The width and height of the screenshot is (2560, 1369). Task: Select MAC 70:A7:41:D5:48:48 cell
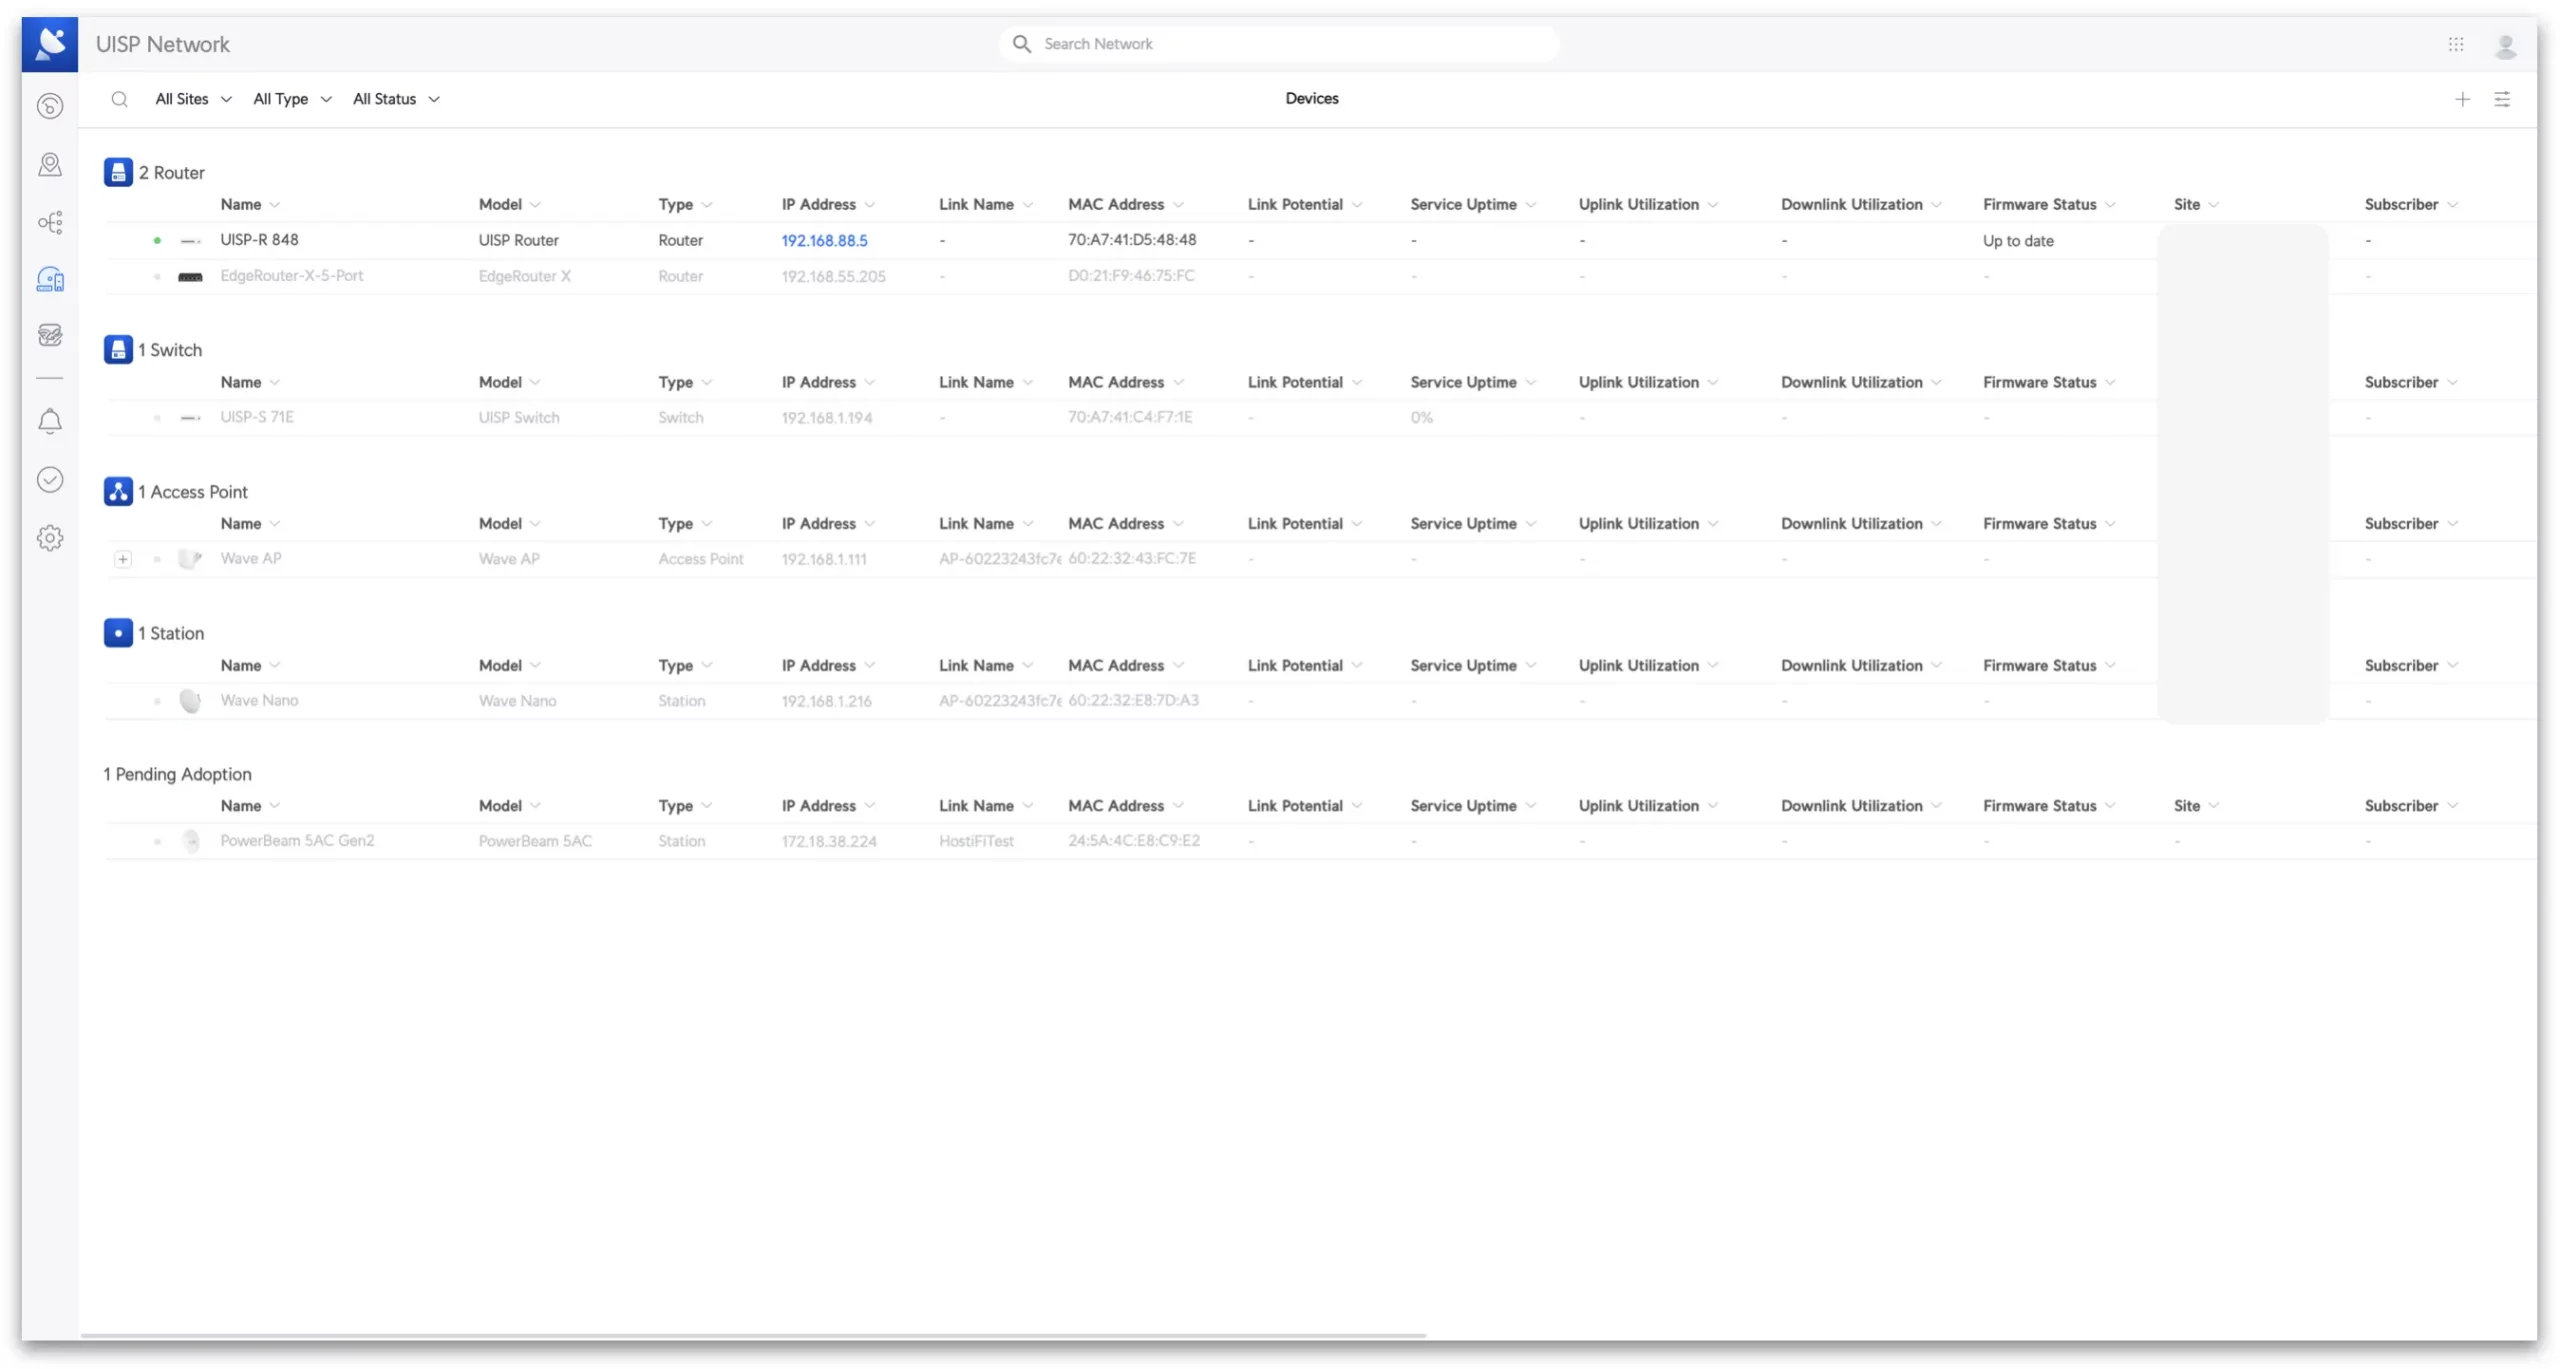(x=1131, y=240)
